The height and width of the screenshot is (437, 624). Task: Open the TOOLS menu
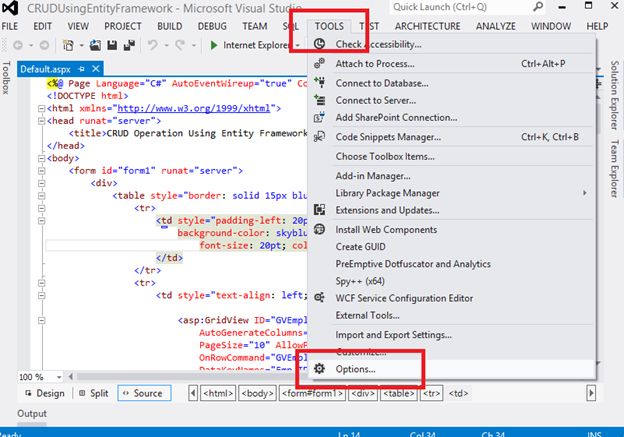tap(329, 26)
